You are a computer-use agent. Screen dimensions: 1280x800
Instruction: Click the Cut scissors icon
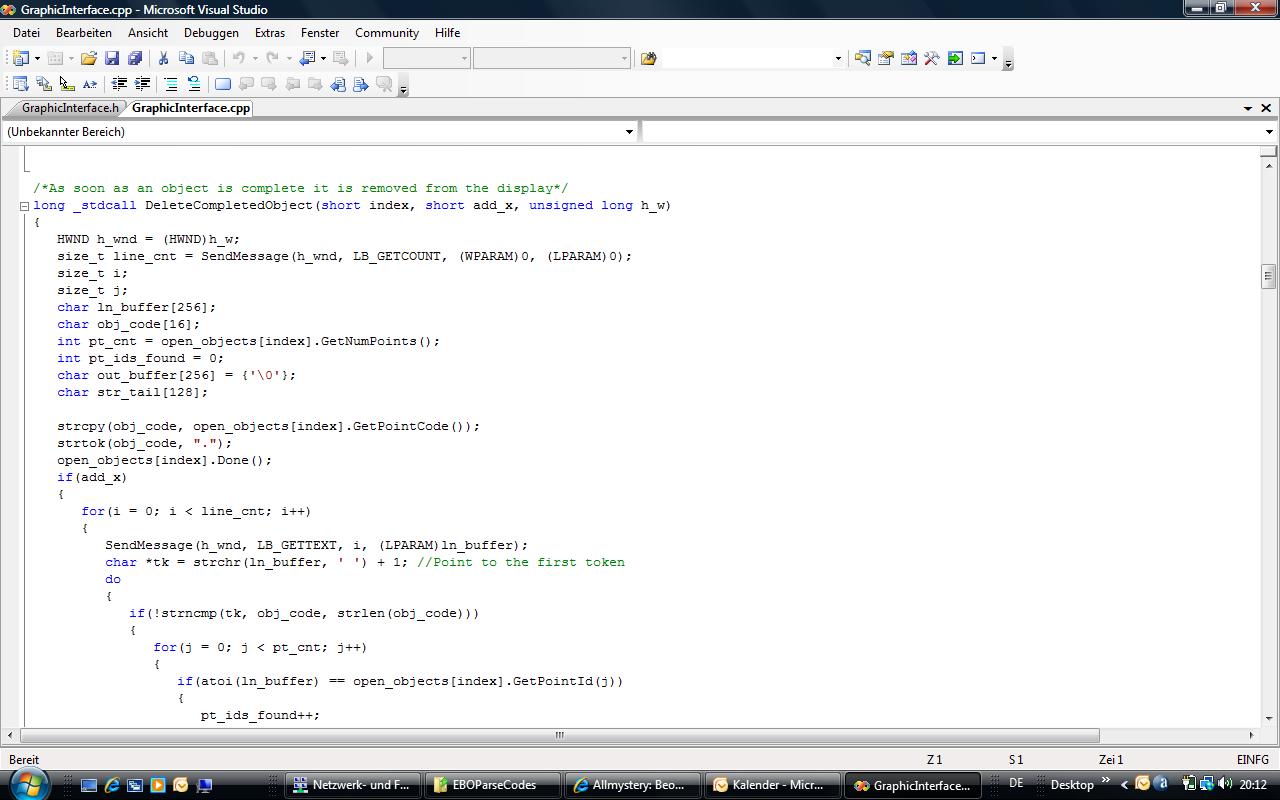163,58
